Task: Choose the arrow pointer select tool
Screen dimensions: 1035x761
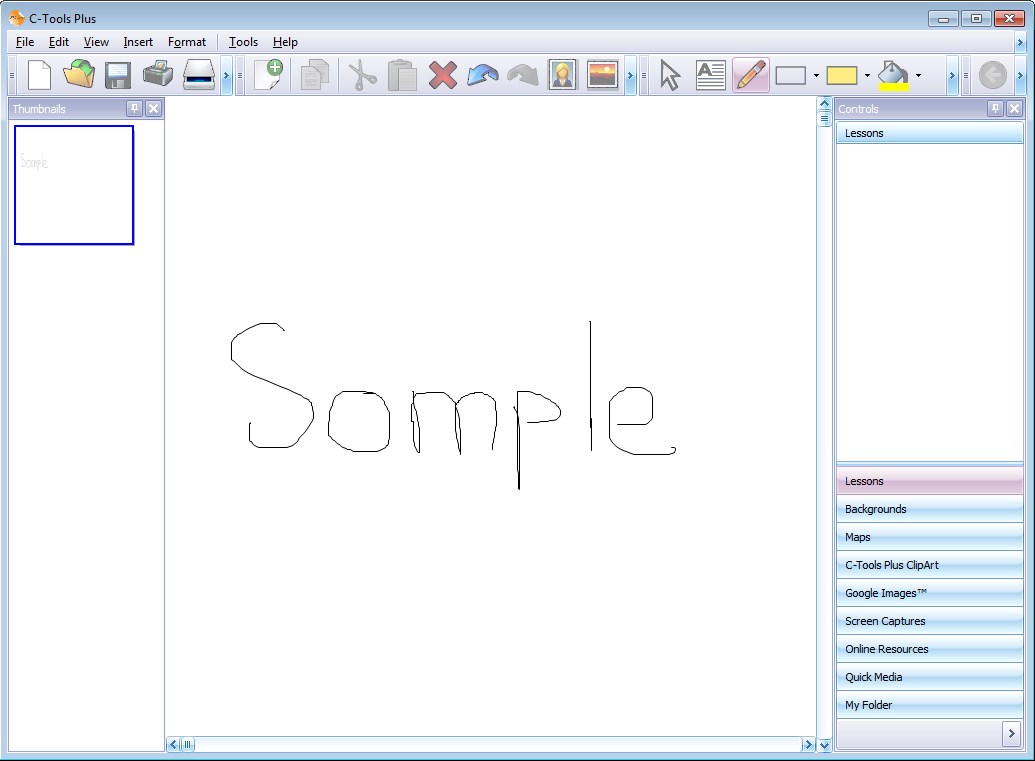Action: (x=670, y=75)
